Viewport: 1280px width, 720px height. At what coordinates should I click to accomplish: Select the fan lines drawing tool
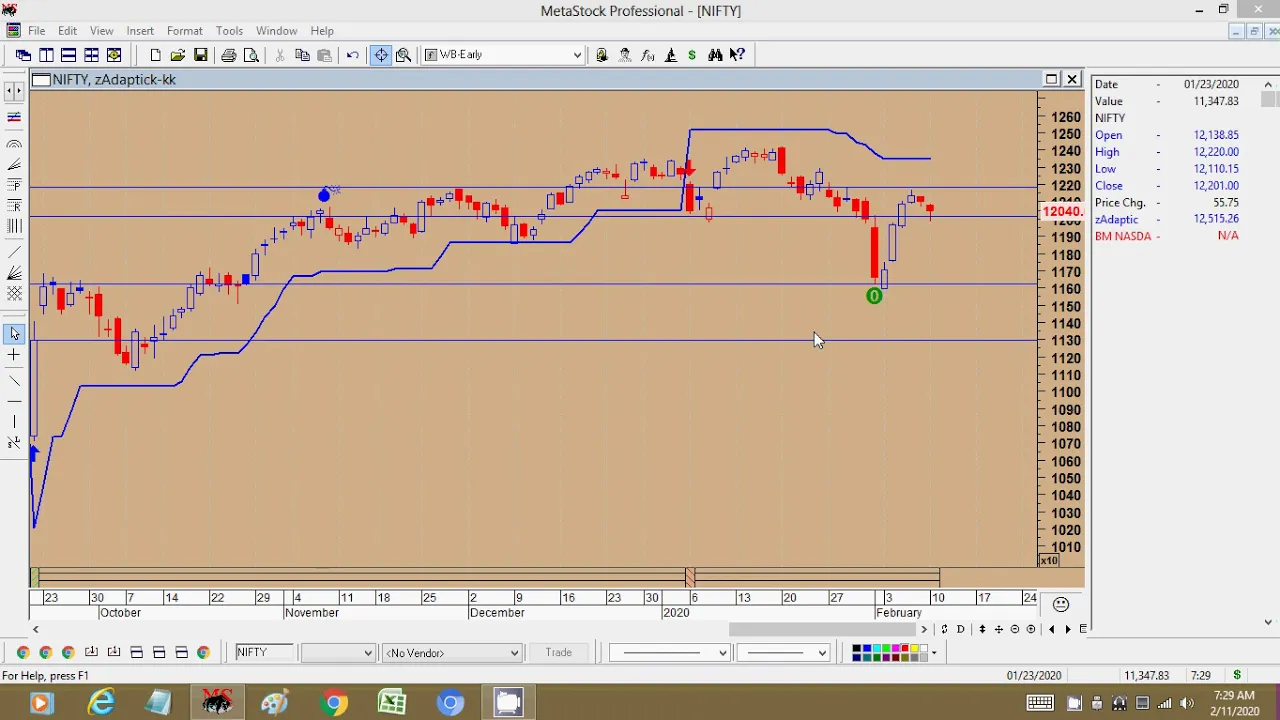coord(14,165)
